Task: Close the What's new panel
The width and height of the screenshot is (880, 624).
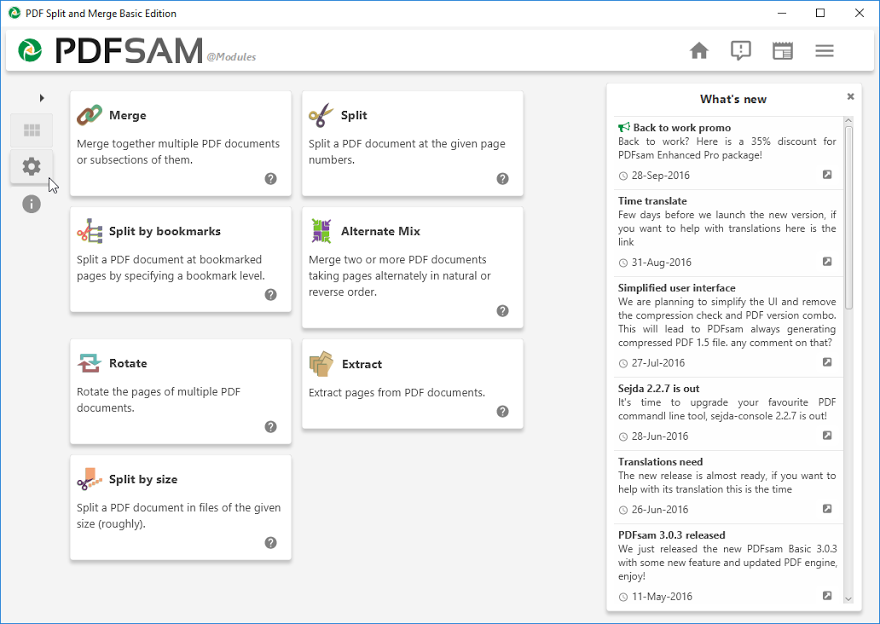Action: coord(850,97)
